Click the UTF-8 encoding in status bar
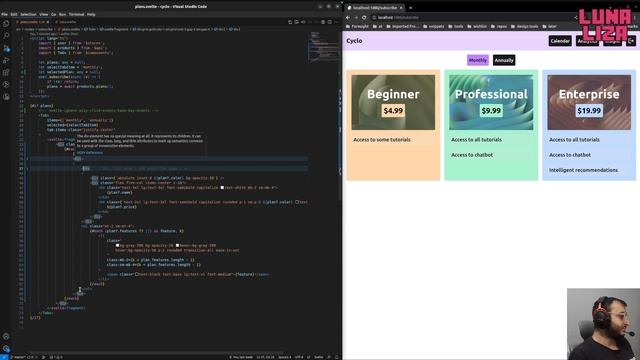 click(299, 357)
